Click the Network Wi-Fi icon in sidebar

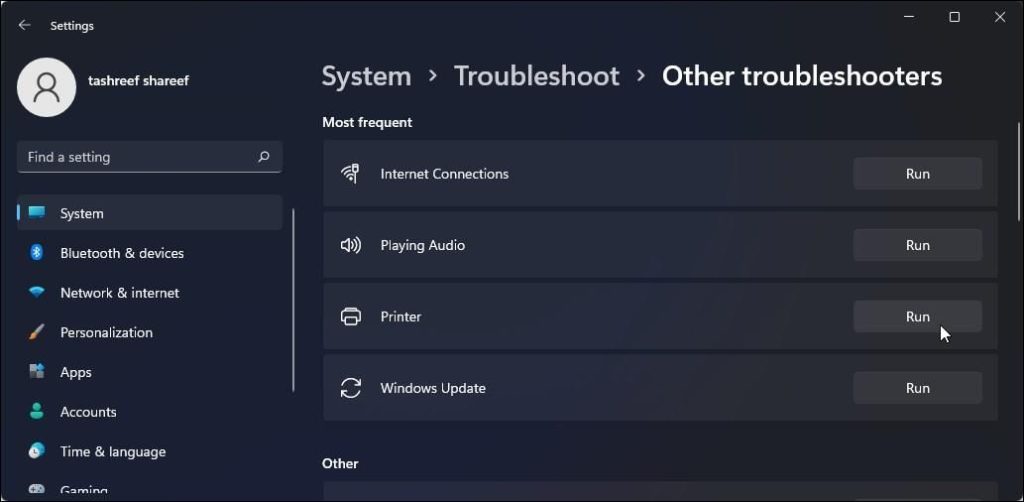37,292
